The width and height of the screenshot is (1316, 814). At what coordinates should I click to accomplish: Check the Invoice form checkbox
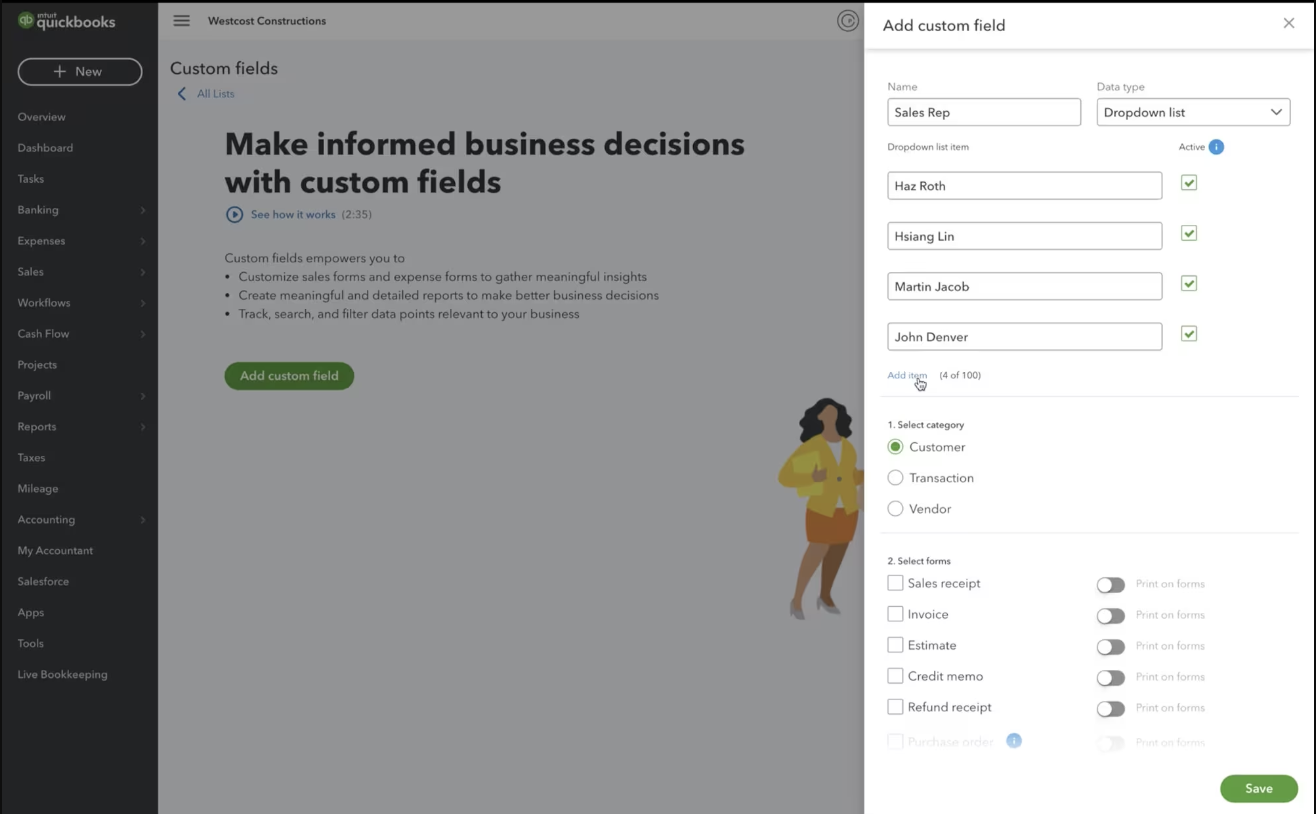tap(895, 614)
